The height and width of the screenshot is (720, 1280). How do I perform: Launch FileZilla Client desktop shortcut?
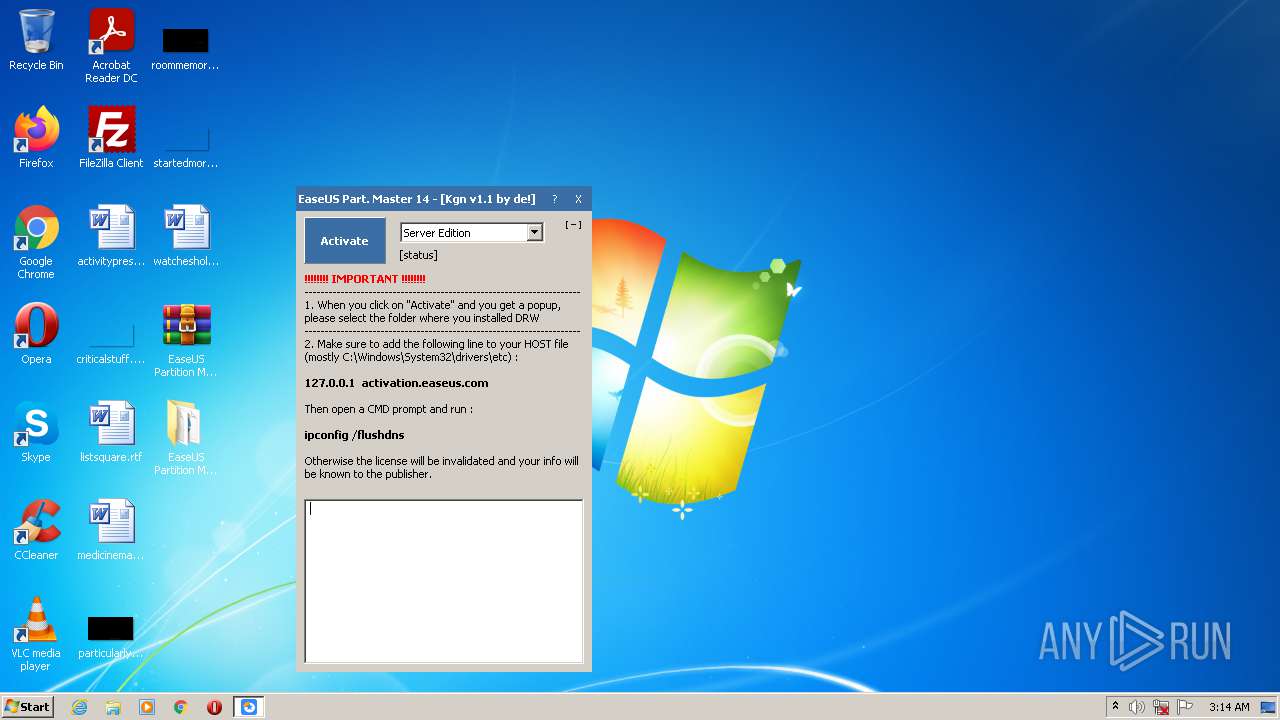[x=111, y=138]
